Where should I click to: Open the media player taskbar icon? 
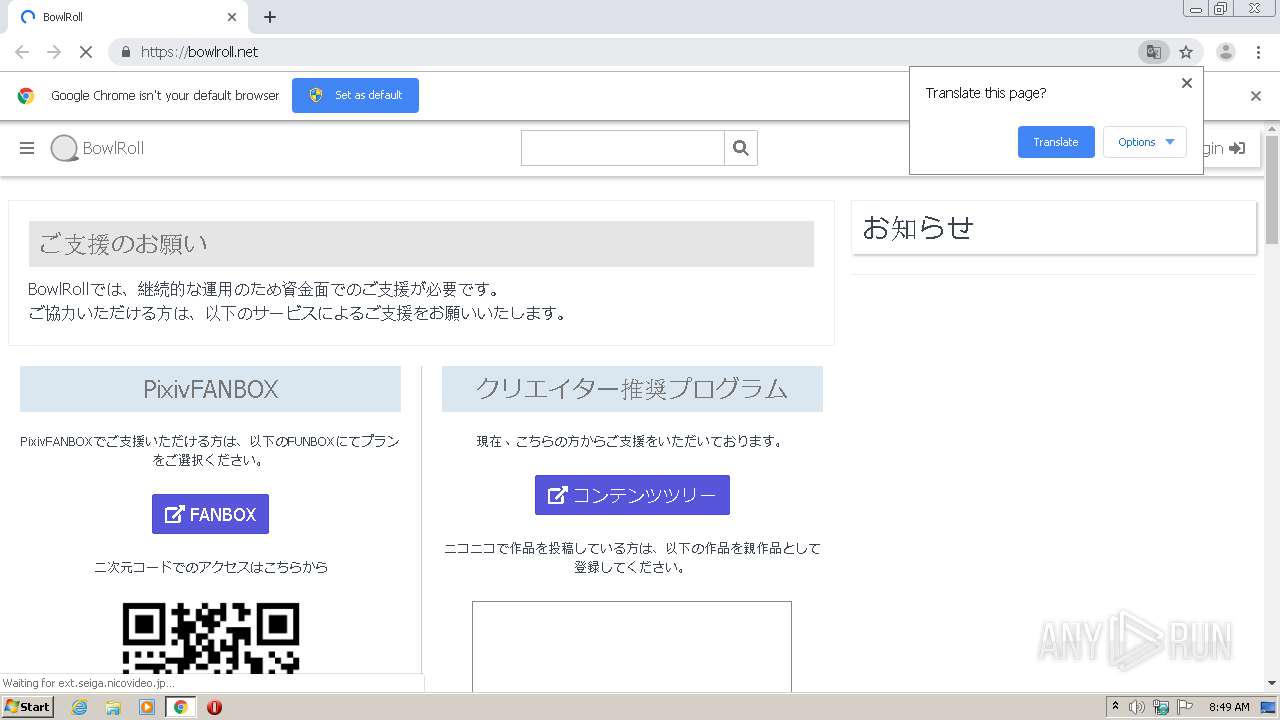tap(147, 707)
